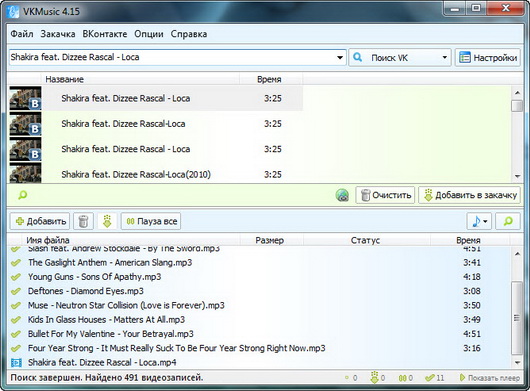Image resolution: width=530 pixels, height=391 pixels.
Task: Click the active downloads arrow counter in status bar
Action: [378, 378]
